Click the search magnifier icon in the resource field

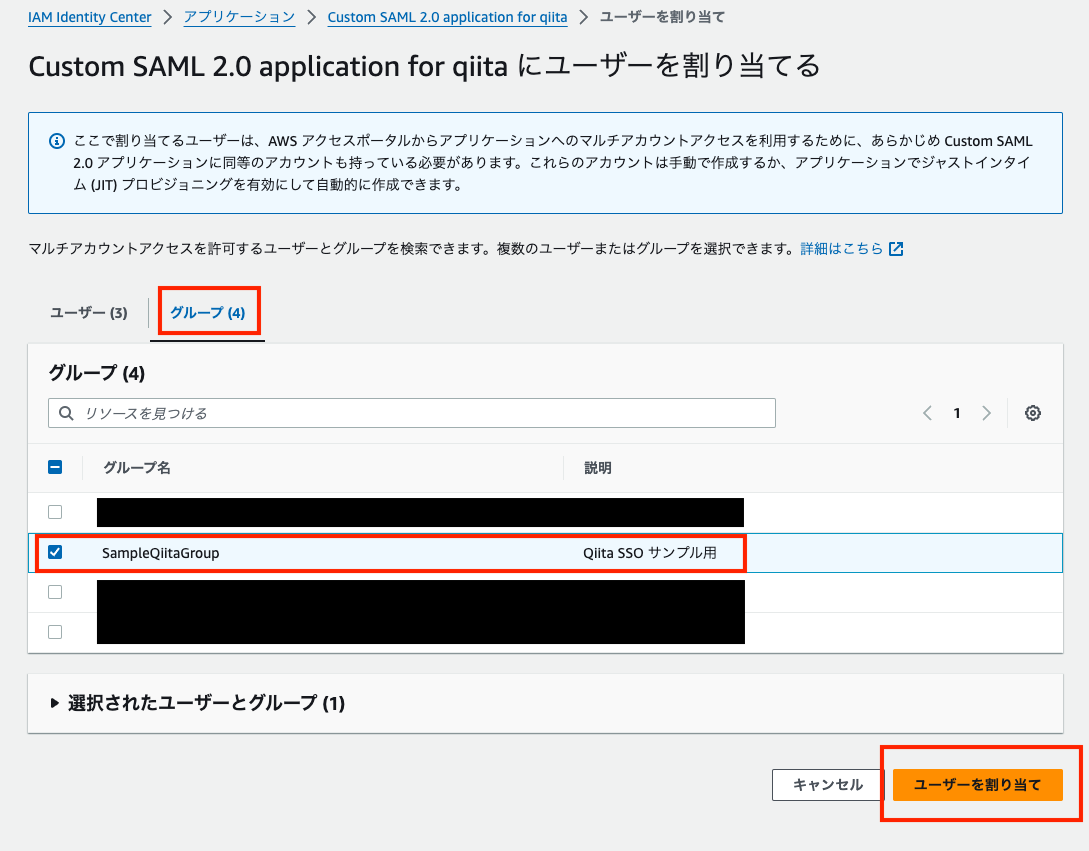click(x=66, y=413)
